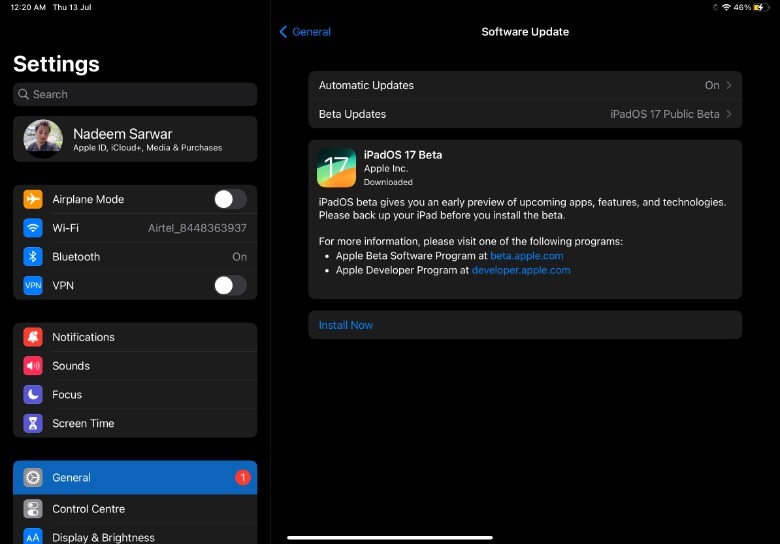Tap the iPadOS 17 Beta heading

click(x=403, y=155)
